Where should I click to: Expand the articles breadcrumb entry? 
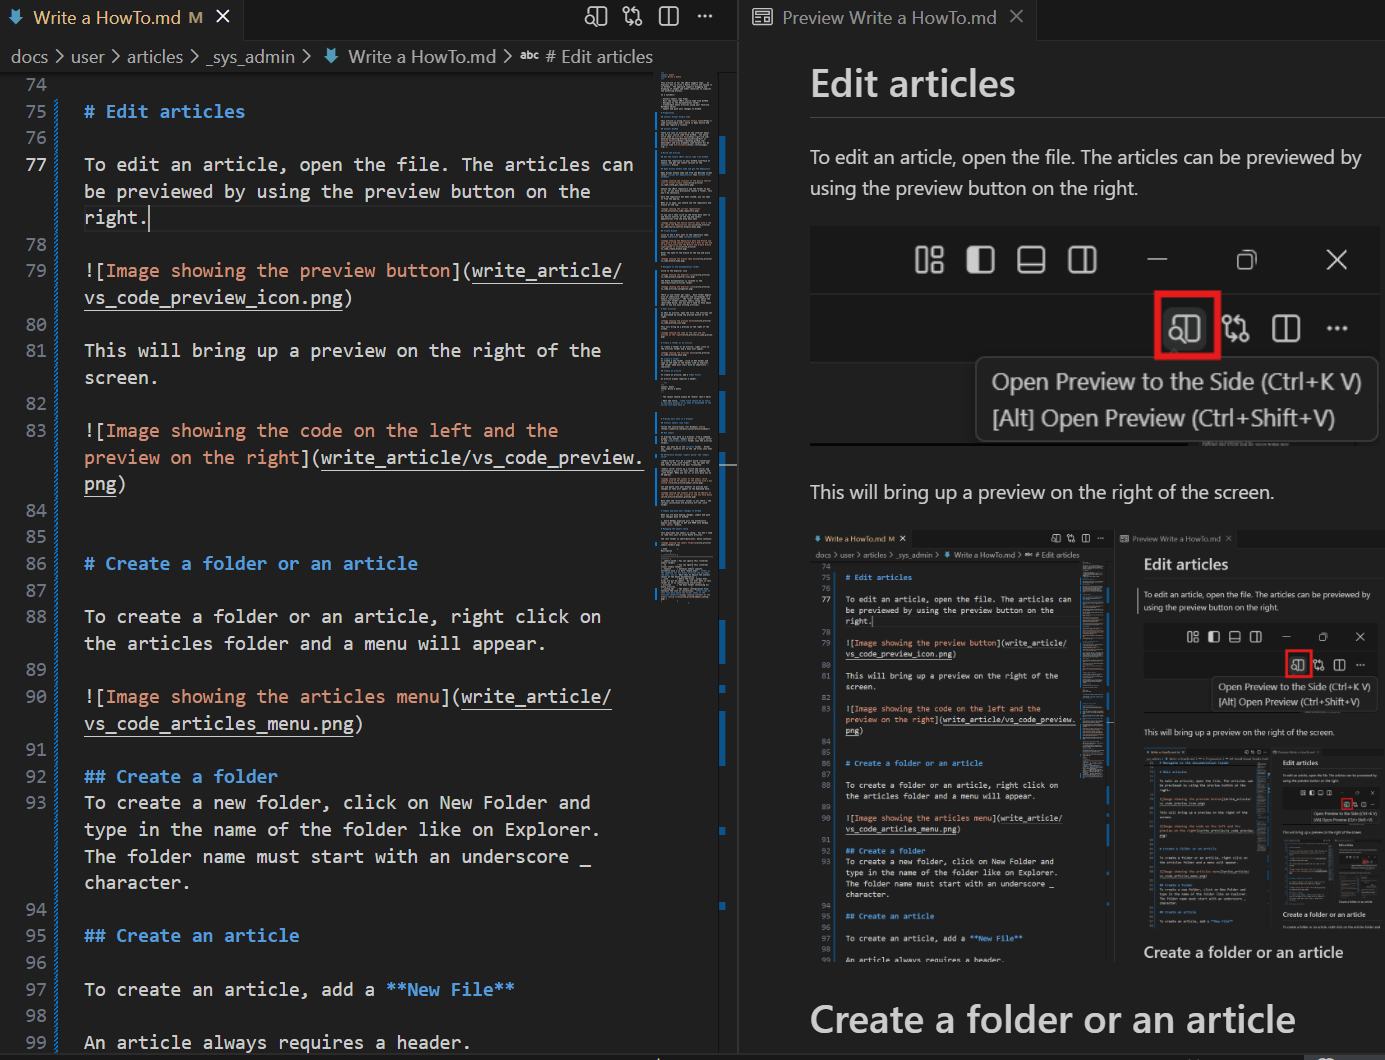155,56
